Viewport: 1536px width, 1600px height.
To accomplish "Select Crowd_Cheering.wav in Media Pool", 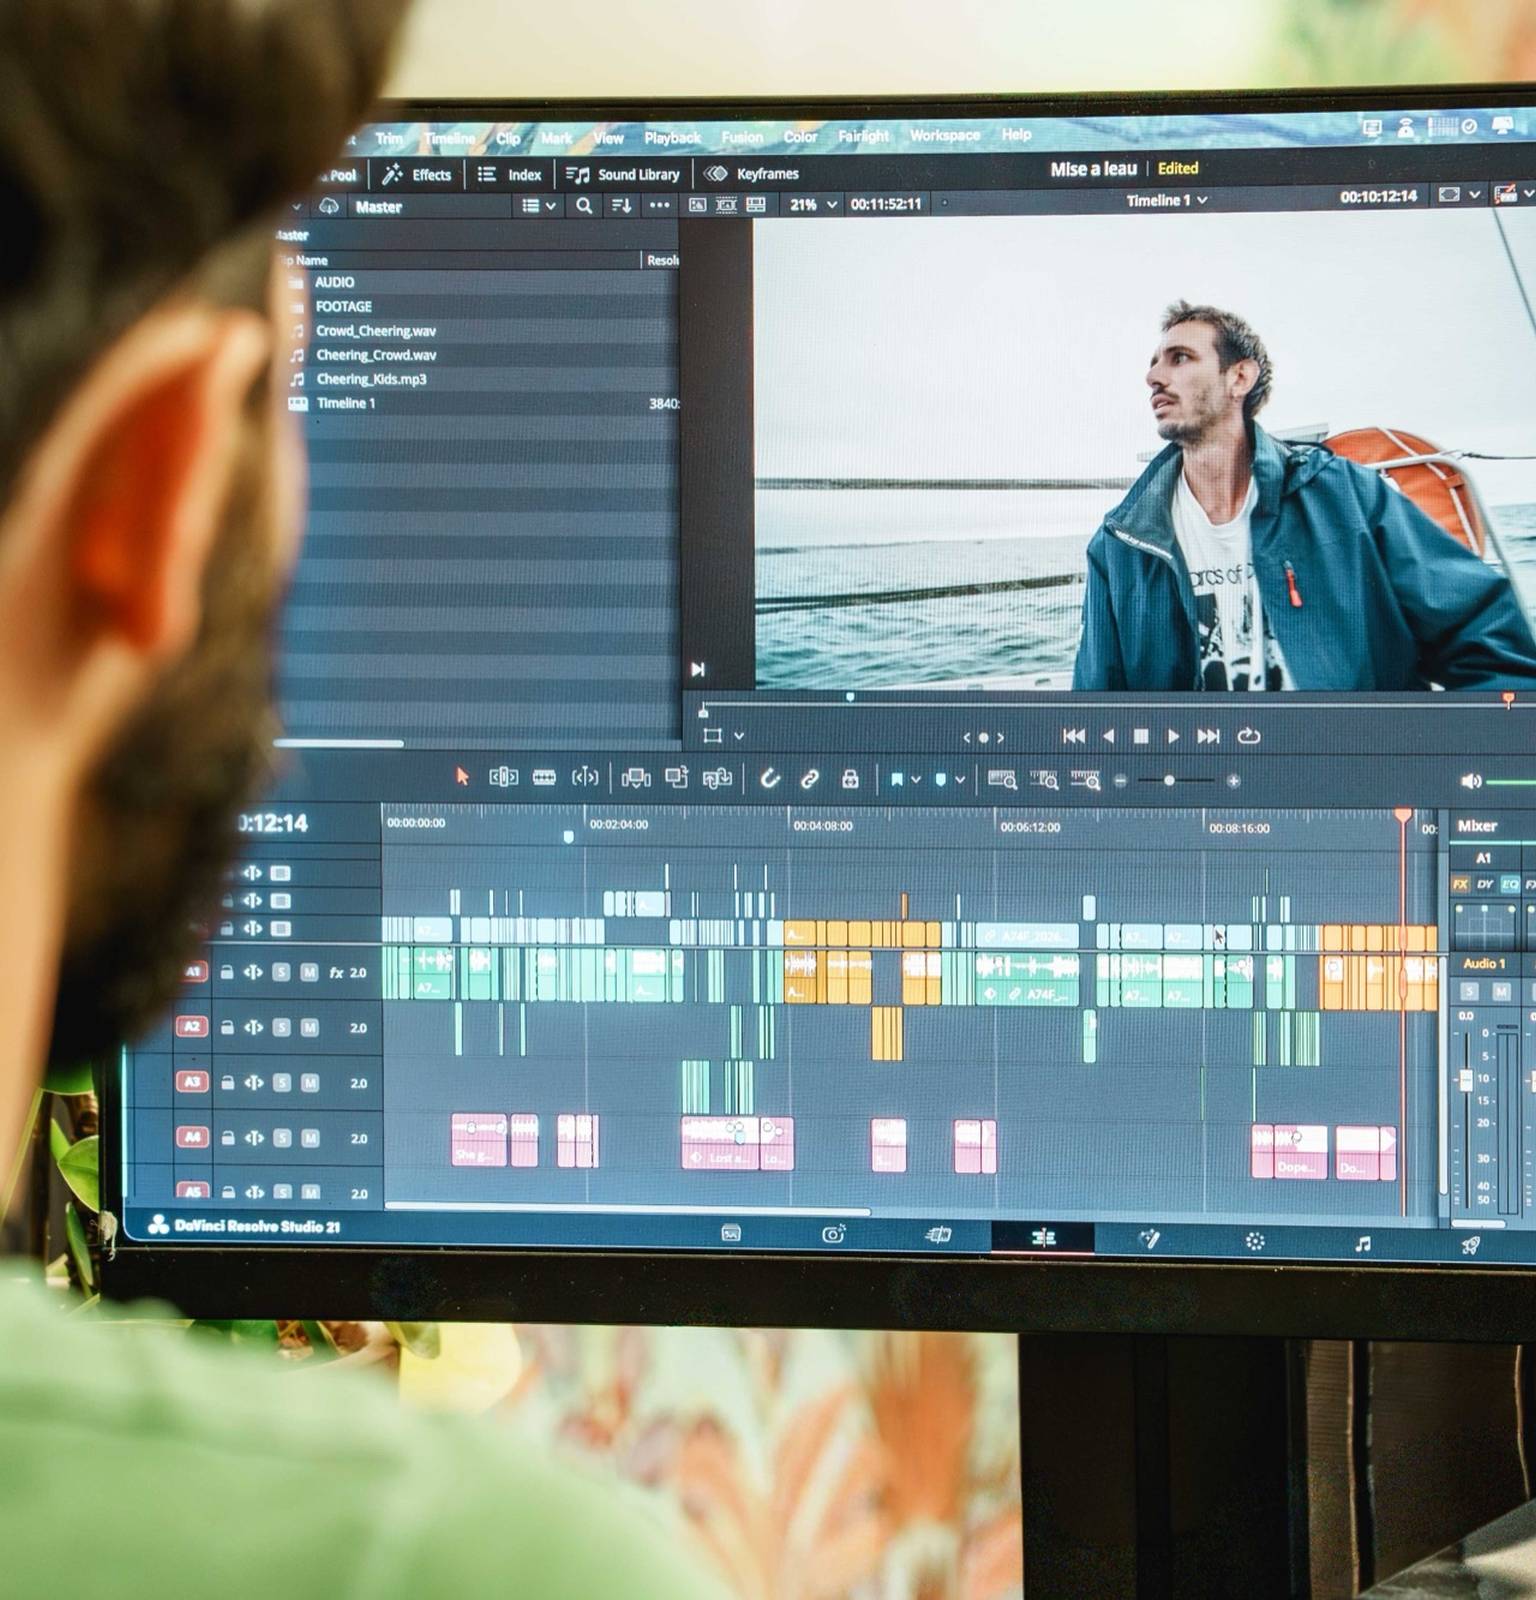I will coord(376,331).
